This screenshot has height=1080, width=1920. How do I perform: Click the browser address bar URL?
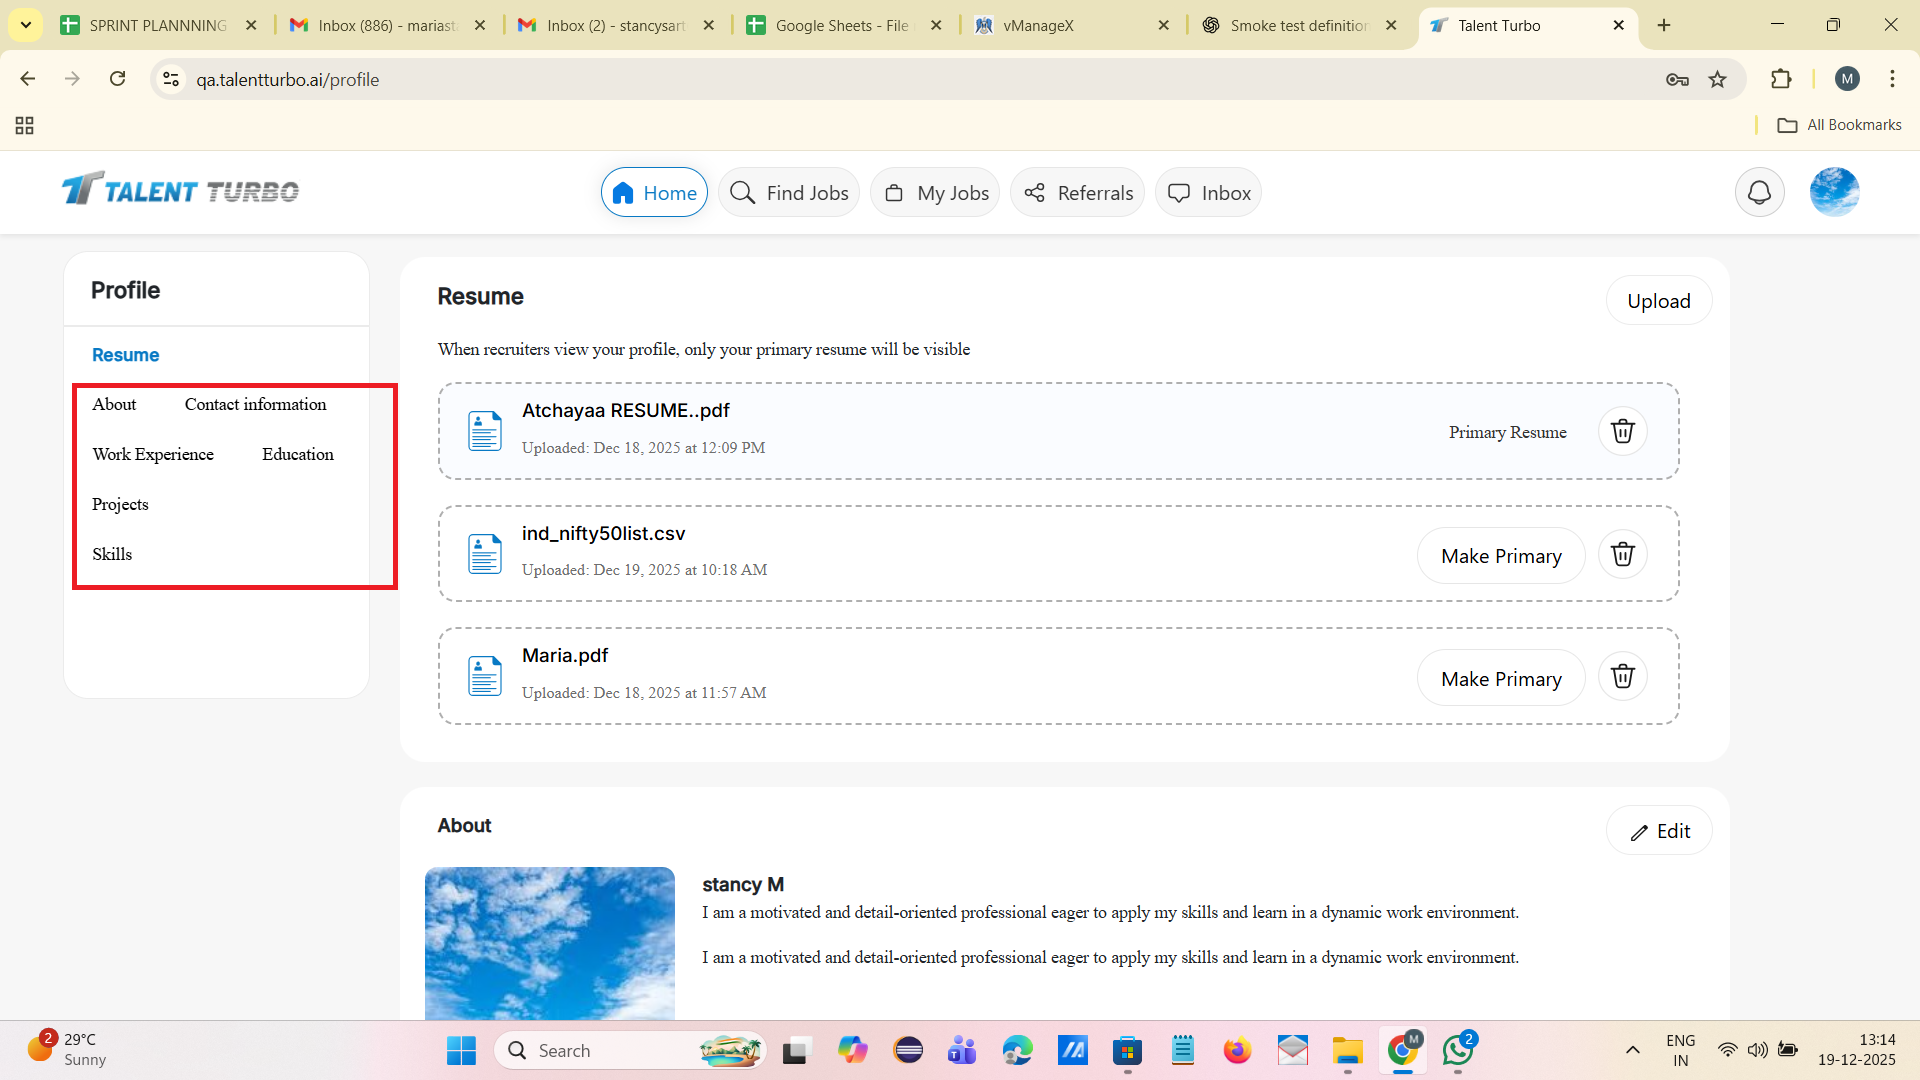[288, 79]
